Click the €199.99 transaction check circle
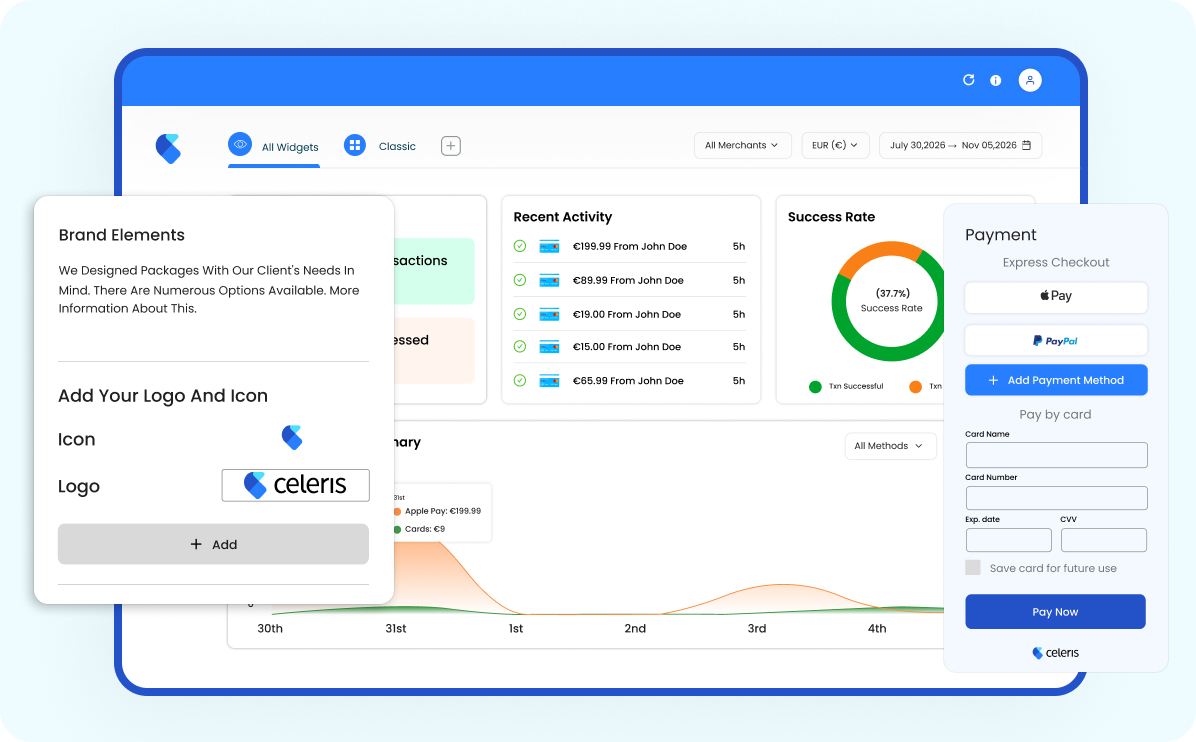Image resolution: width=1196 pixels, height=742 pixels. pos(519,246)
